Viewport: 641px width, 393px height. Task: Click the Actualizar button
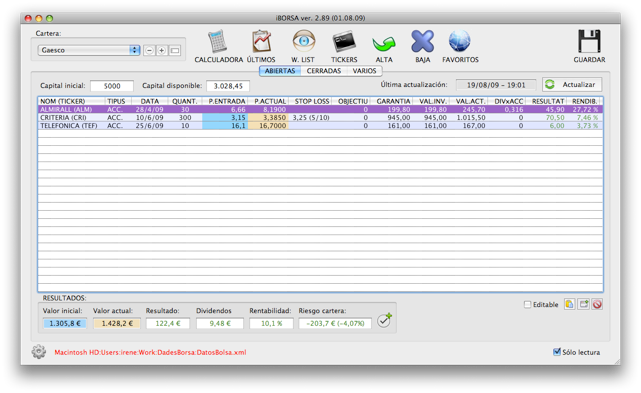click(572, 85)
